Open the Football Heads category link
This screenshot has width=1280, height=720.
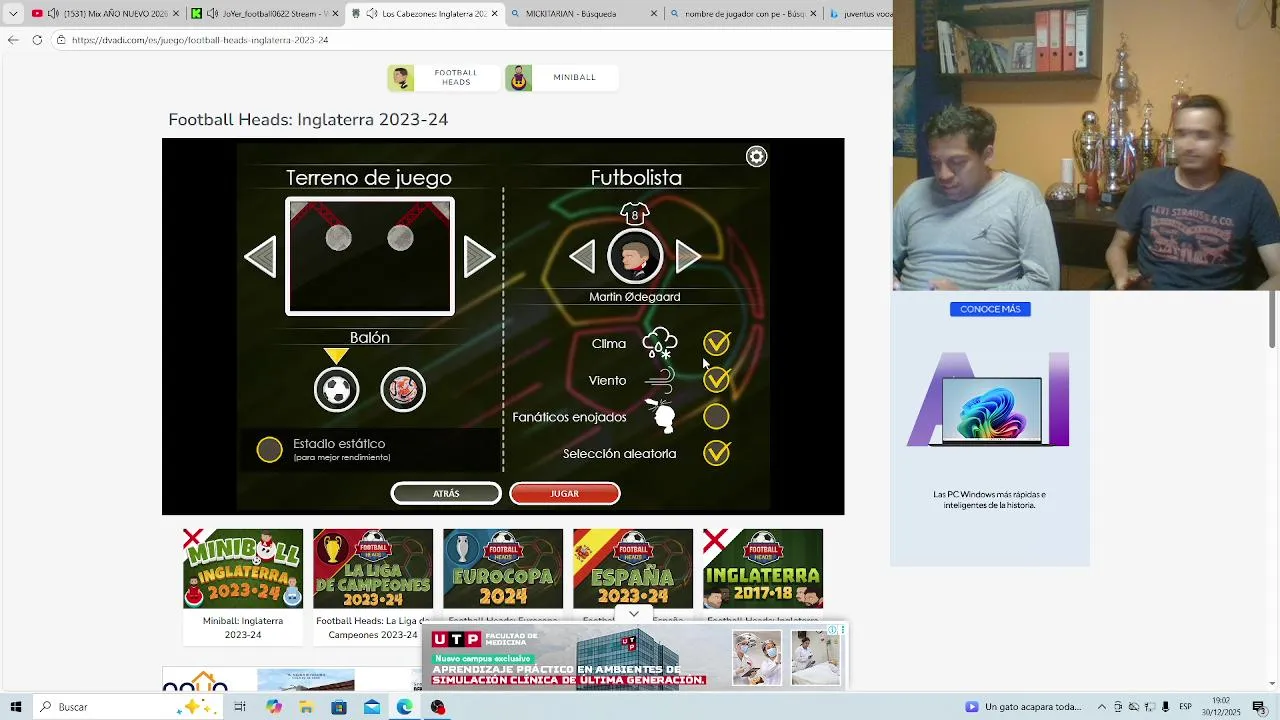pyautogui.click(x=443, y=78)
